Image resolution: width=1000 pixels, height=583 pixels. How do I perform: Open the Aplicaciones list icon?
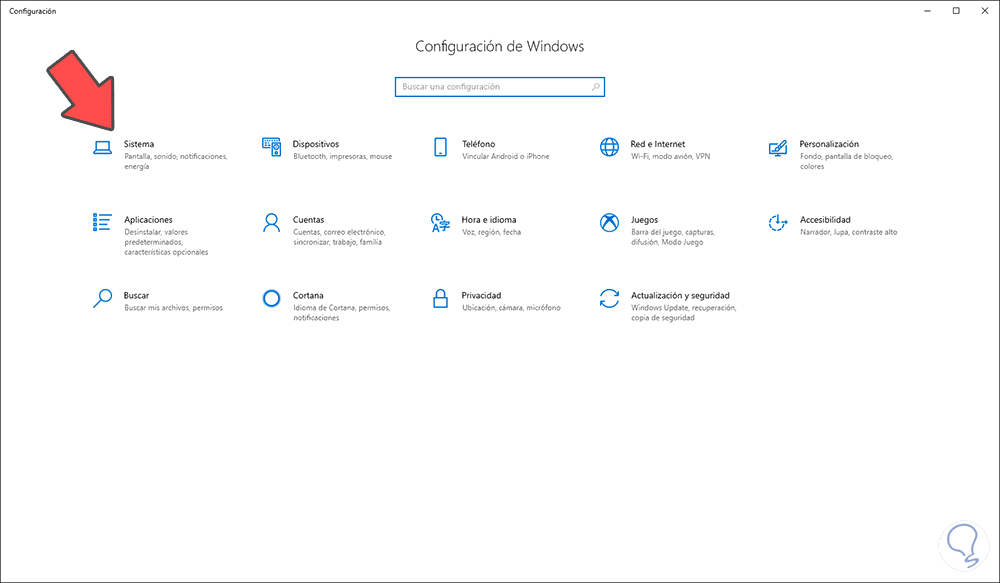tap(102, 222)
